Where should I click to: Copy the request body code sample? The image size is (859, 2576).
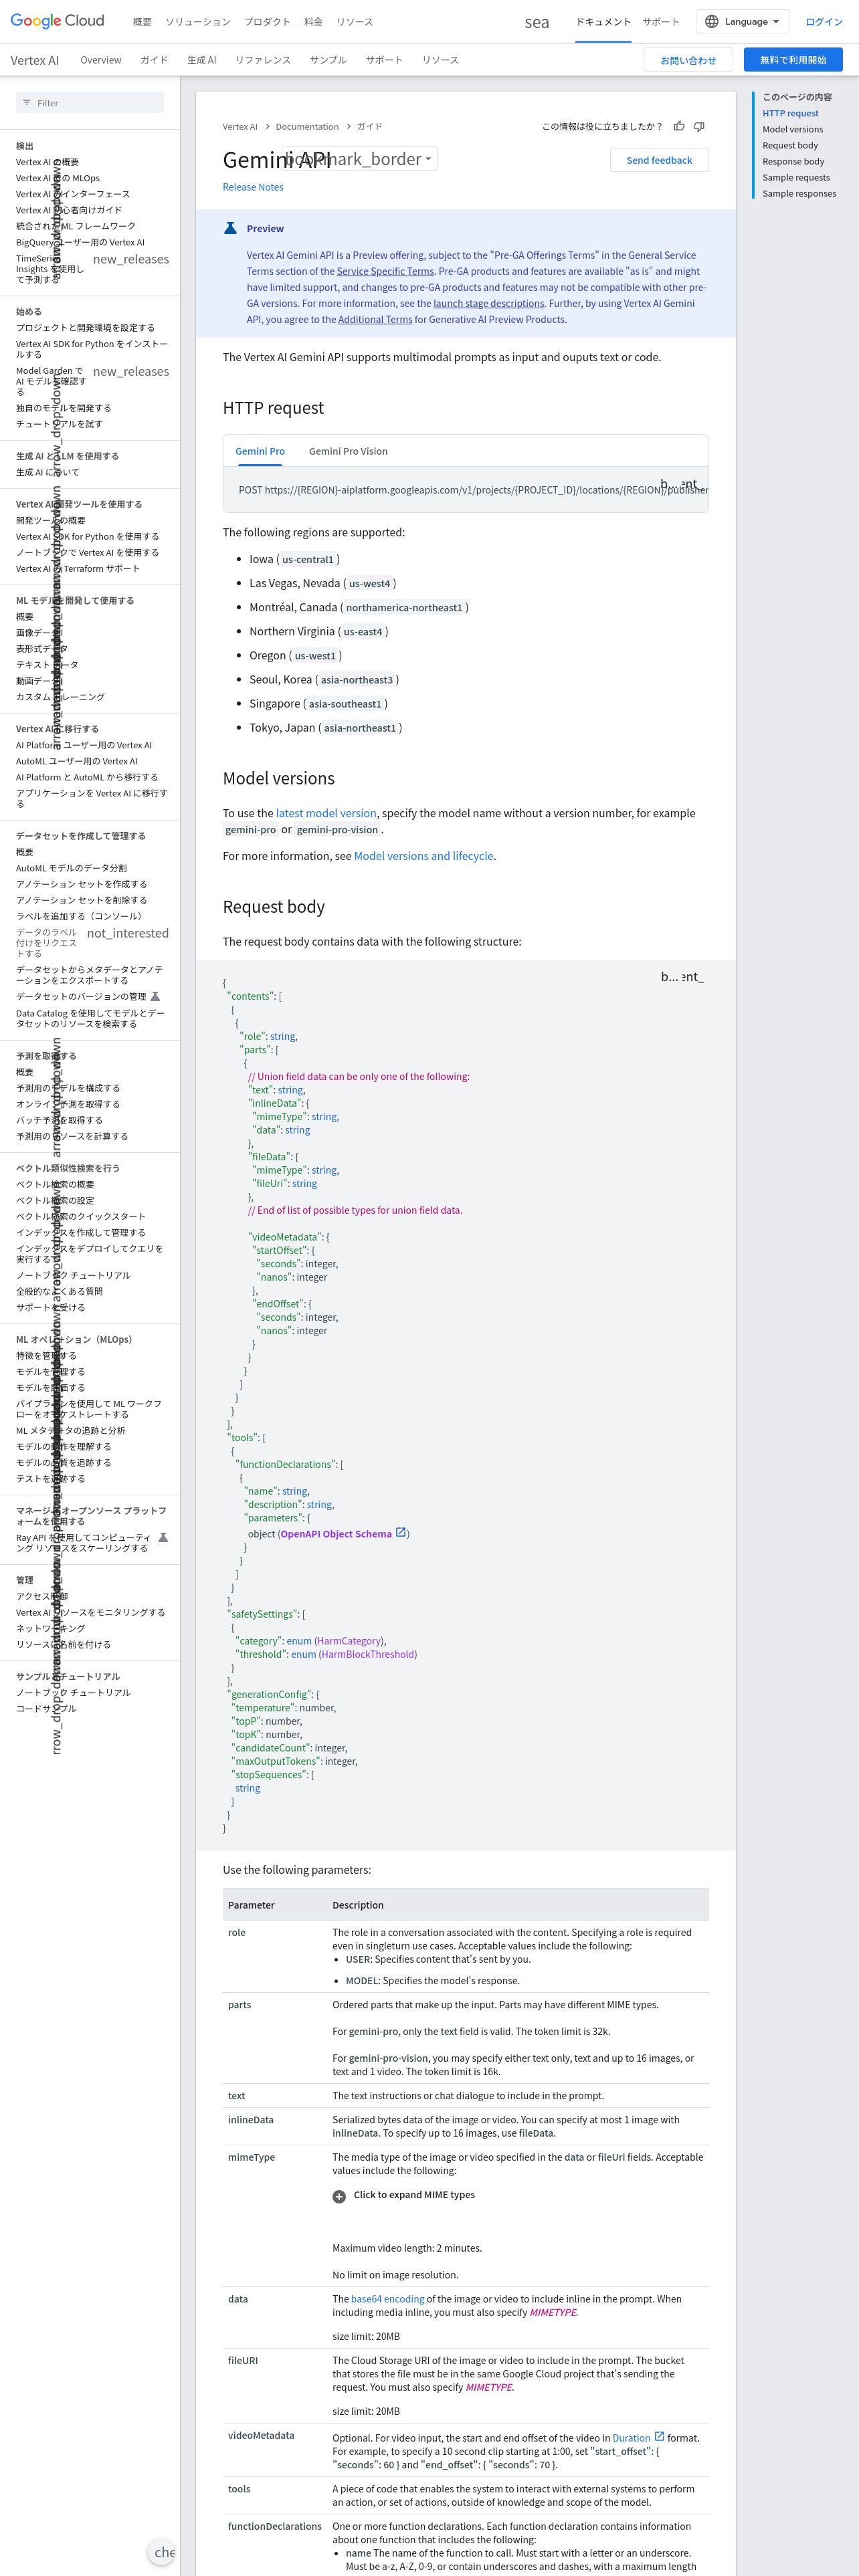(693, 977)
